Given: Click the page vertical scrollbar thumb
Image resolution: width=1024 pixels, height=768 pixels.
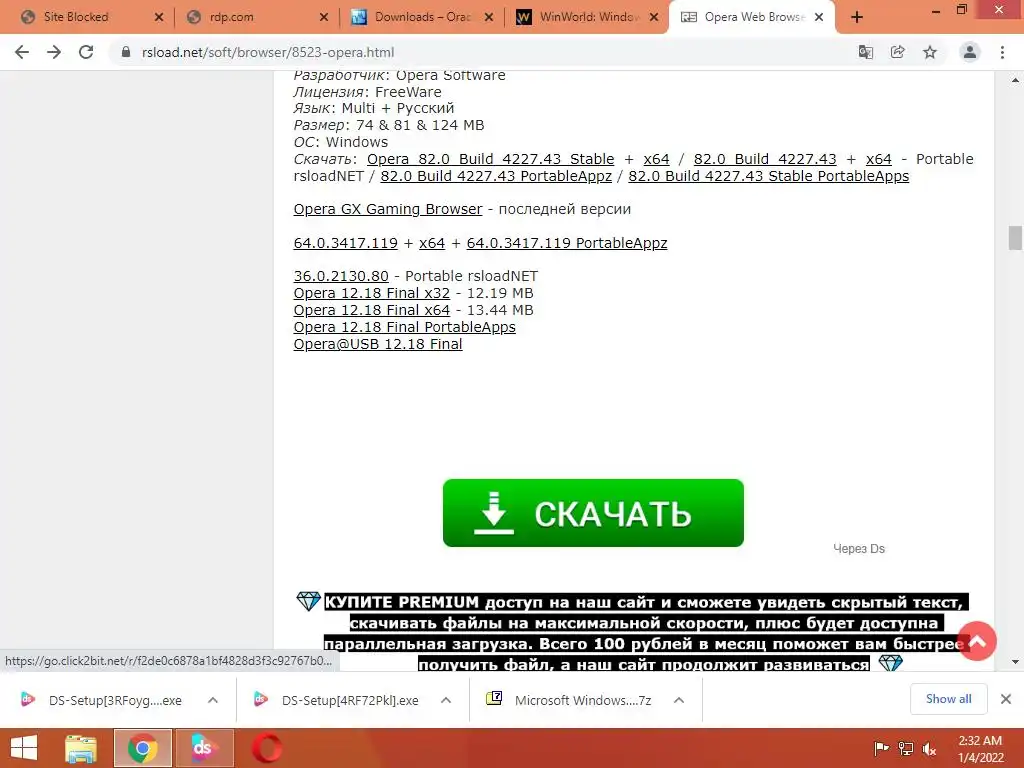Looking at the screenshot, I should pos(1015,238).
